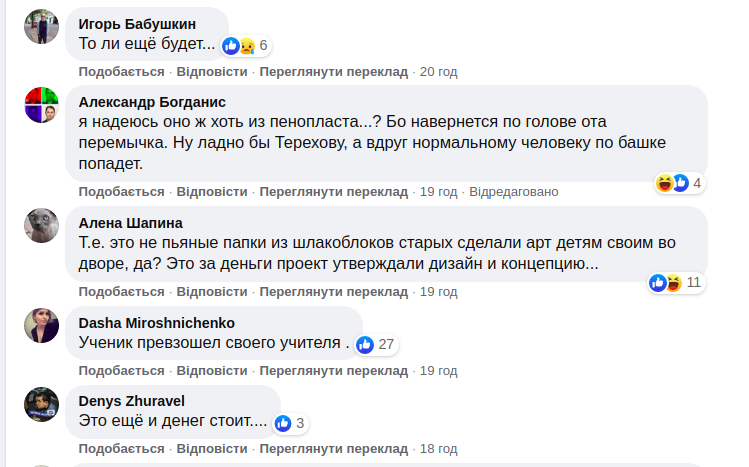Screen dimensions: 749x467
Task: Expand translation of Игорь Бабушкин's comment
Action: point(333,72)
